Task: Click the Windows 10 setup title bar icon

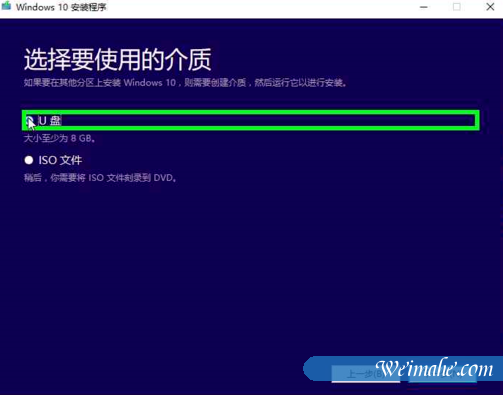Action: click(6, 6)
